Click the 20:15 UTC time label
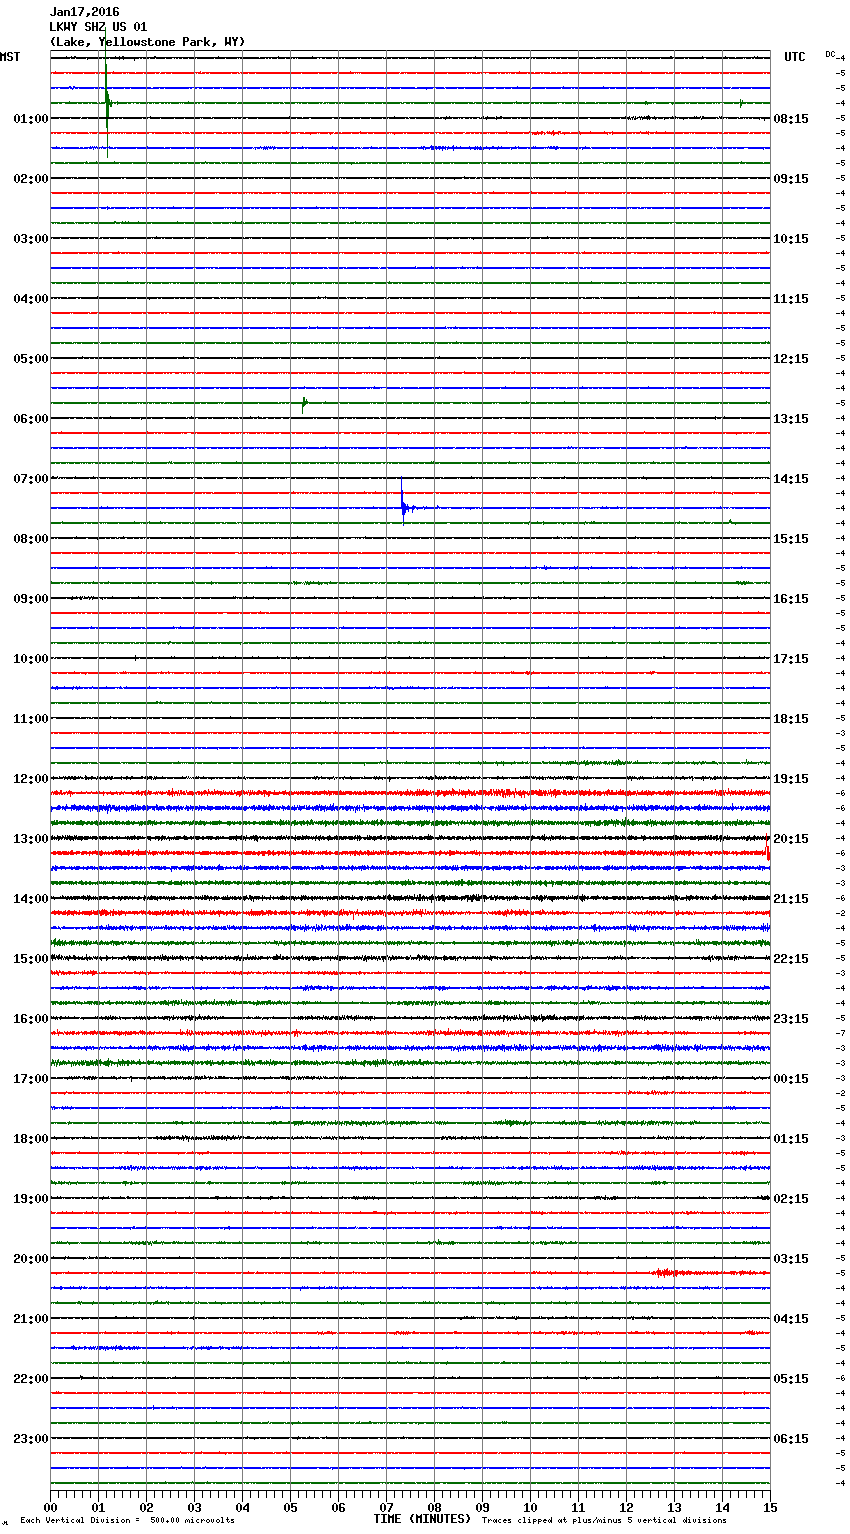 click(791, 839)
